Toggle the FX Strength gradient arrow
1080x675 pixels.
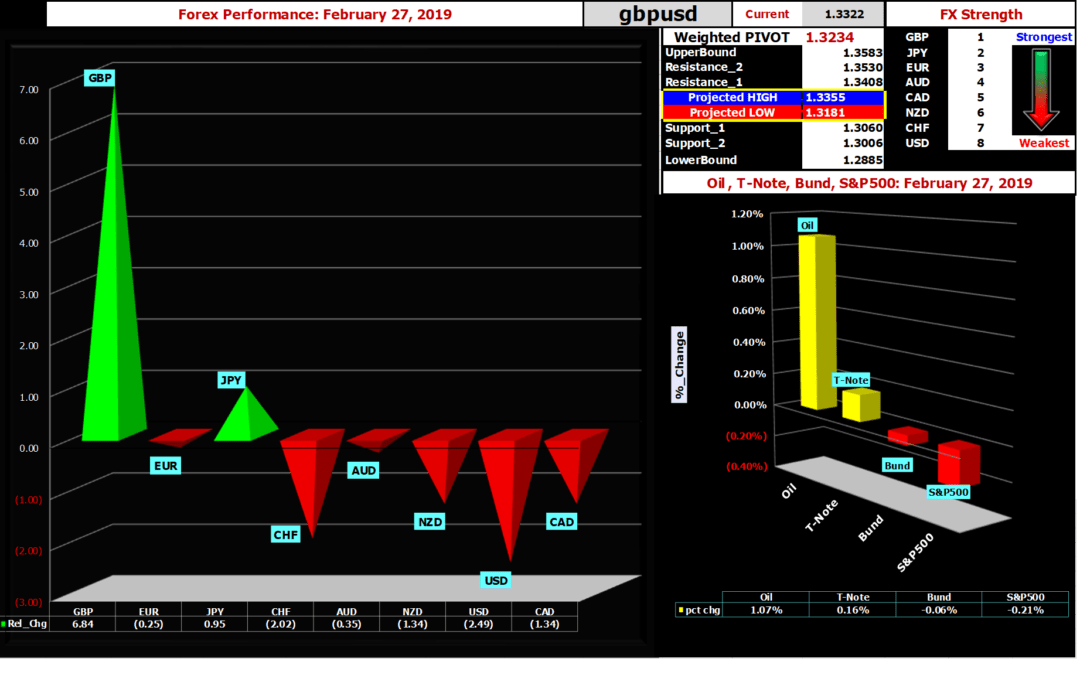(x=1042, y=90)
